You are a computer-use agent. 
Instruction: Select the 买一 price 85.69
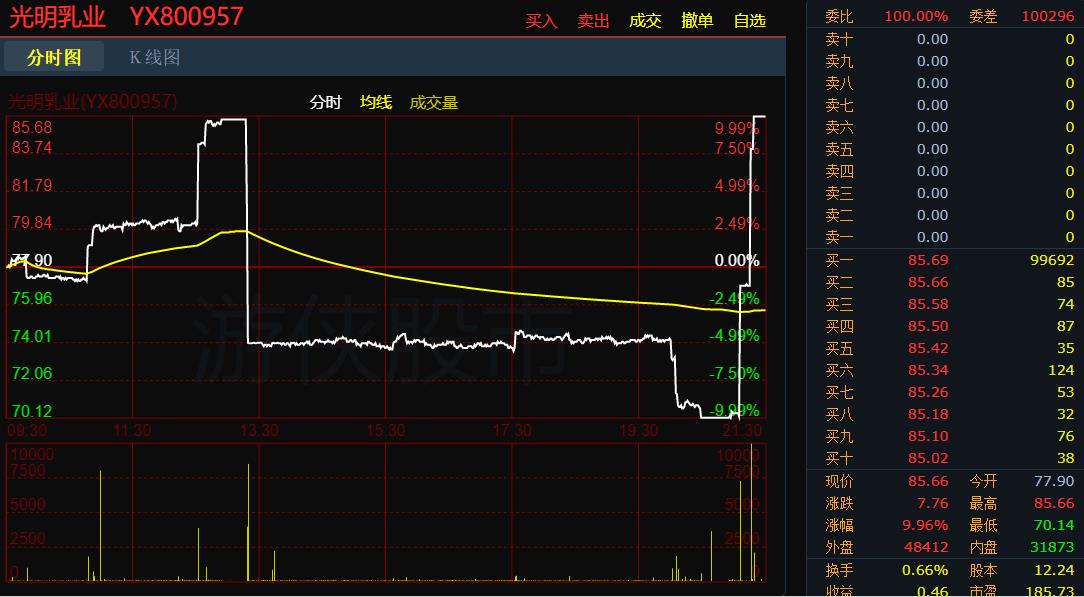927,260
